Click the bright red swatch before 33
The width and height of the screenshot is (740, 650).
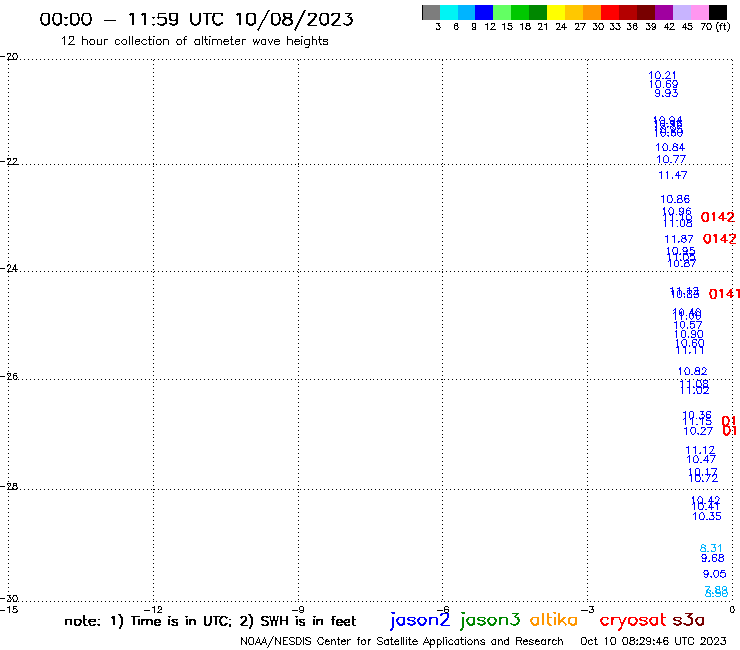(610, 12)
